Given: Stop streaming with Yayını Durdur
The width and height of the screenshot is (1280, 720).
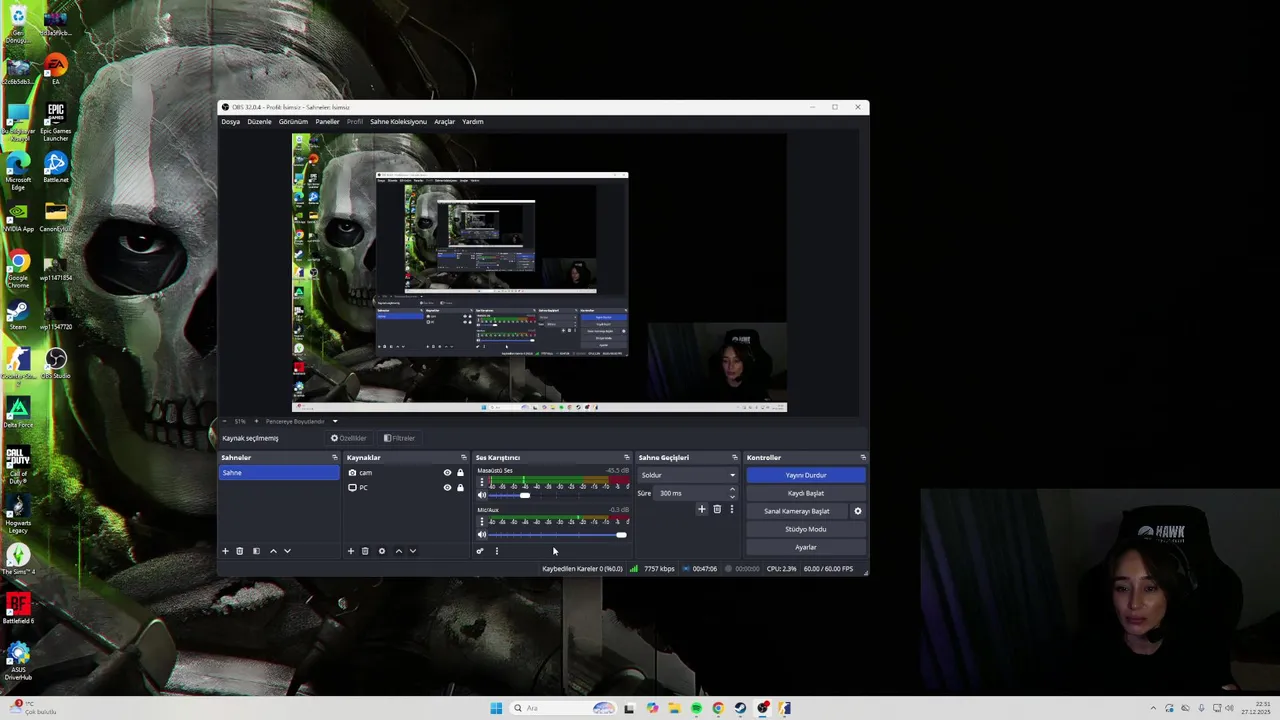Looking at the screenshot, I should 806,475.
